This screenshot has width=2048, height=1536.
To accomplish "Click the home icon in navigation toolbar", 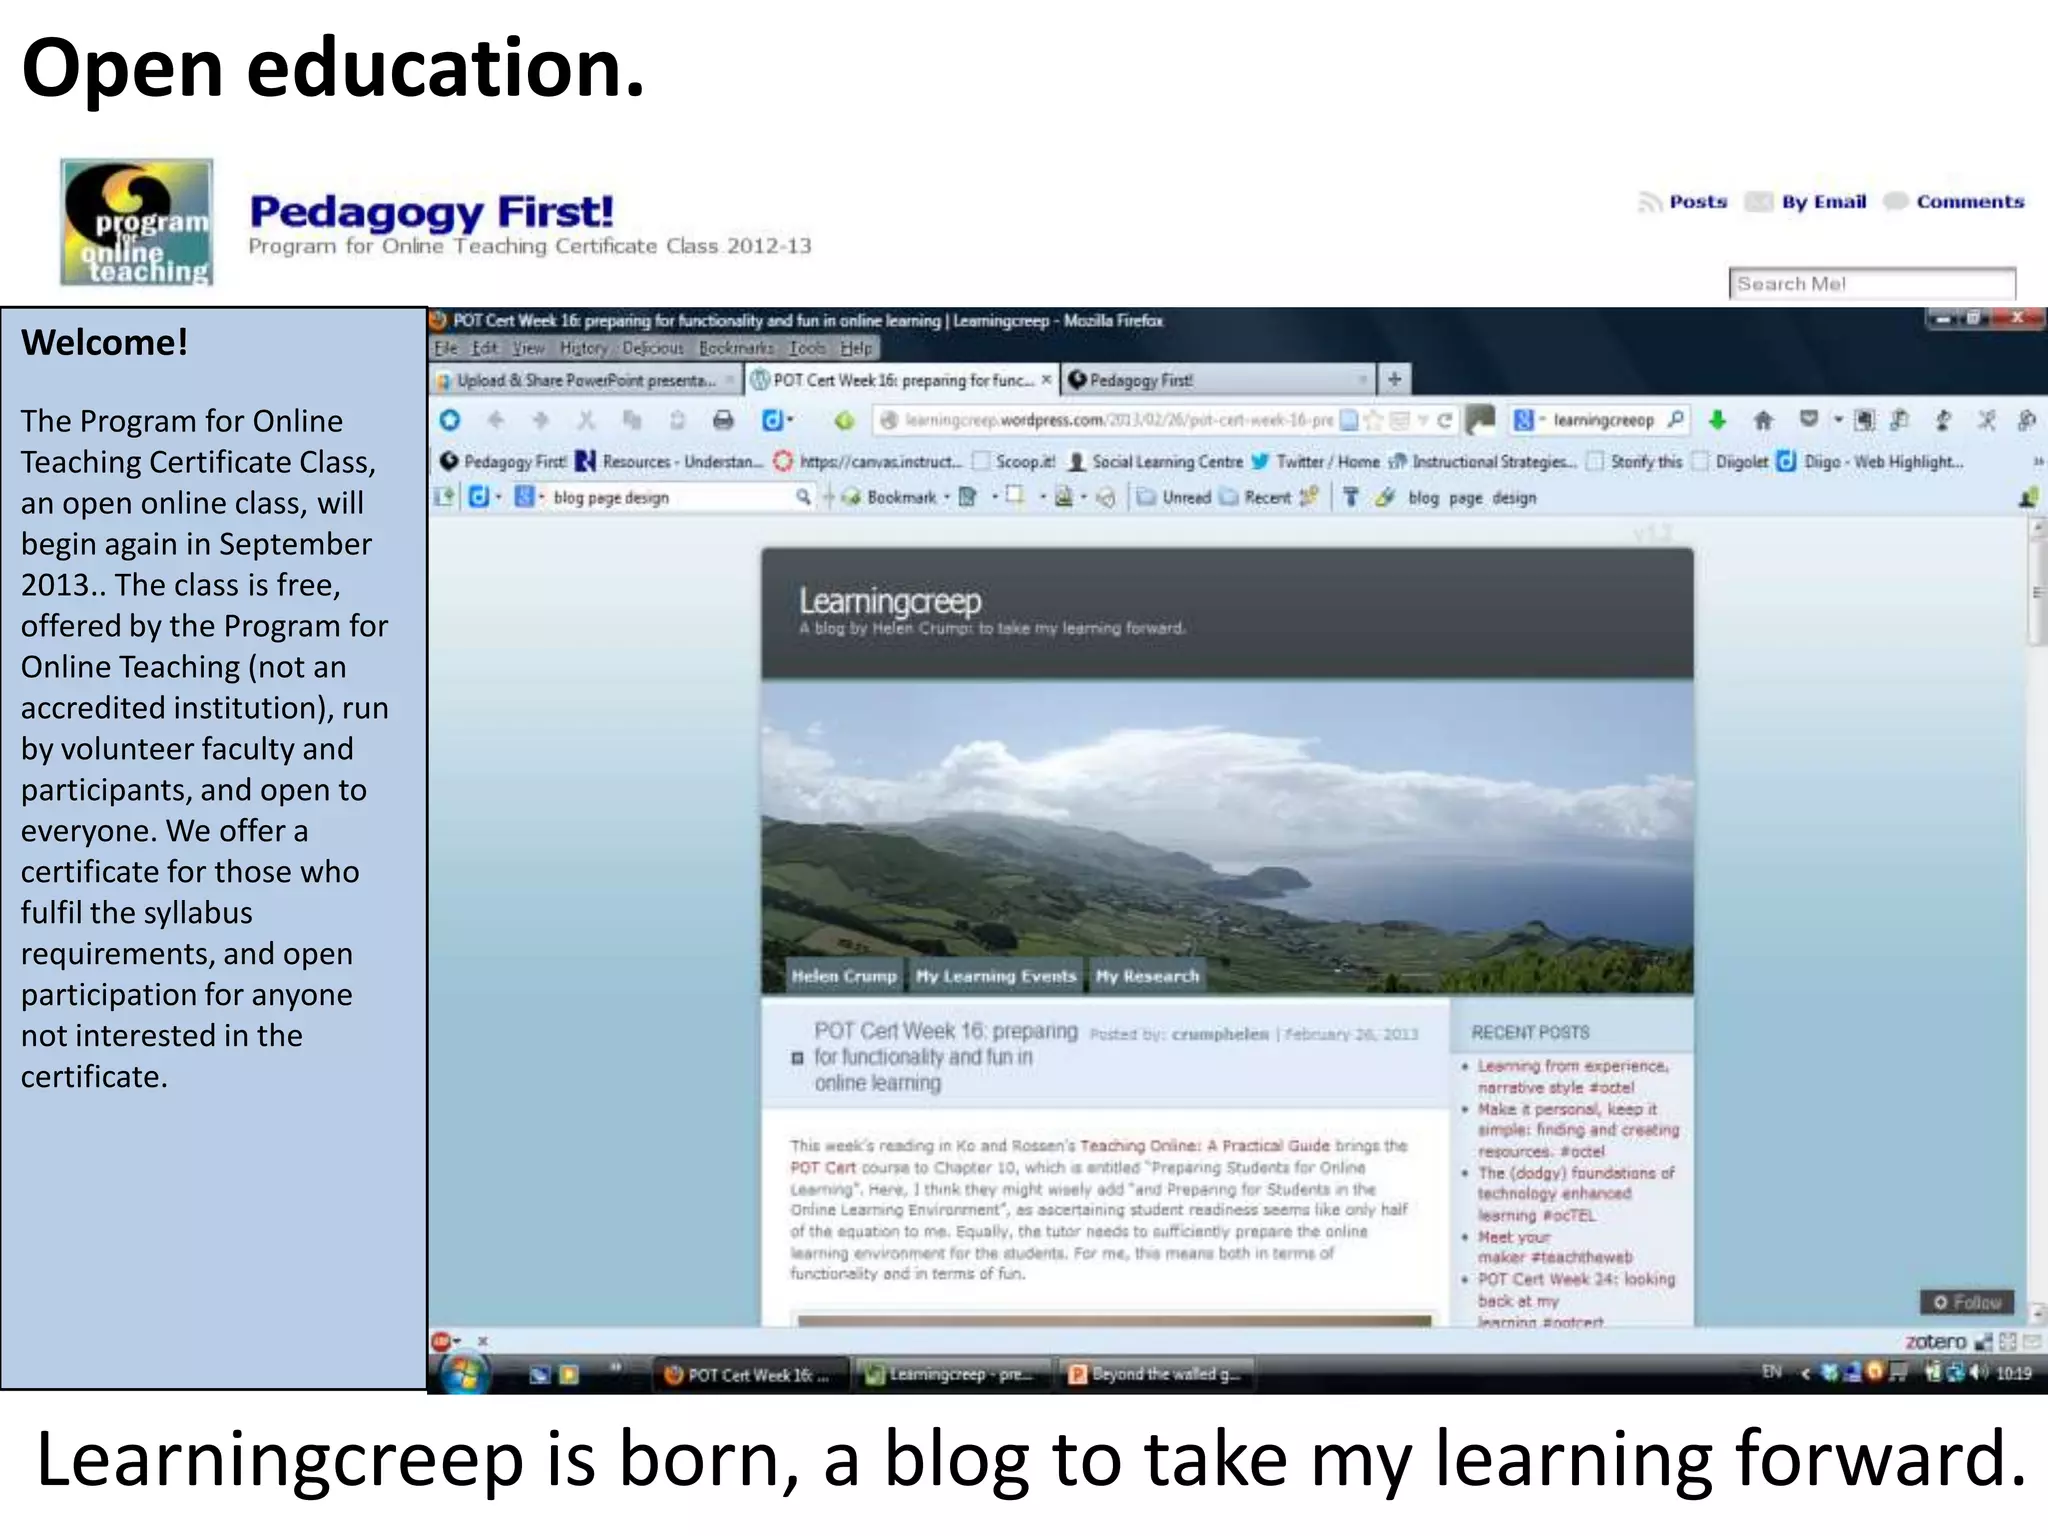I will [x=1763, y=420].
